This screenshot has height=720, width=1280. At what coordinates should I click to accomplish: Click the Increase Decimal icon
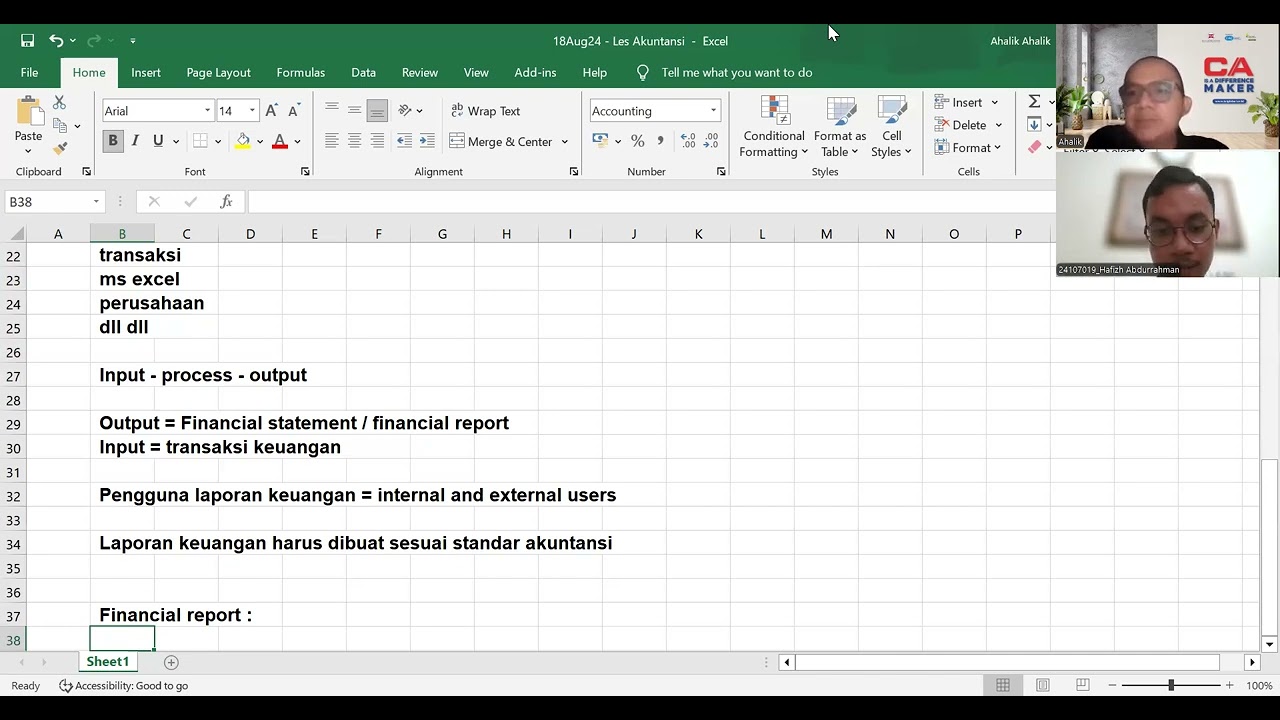coord(688,141)
